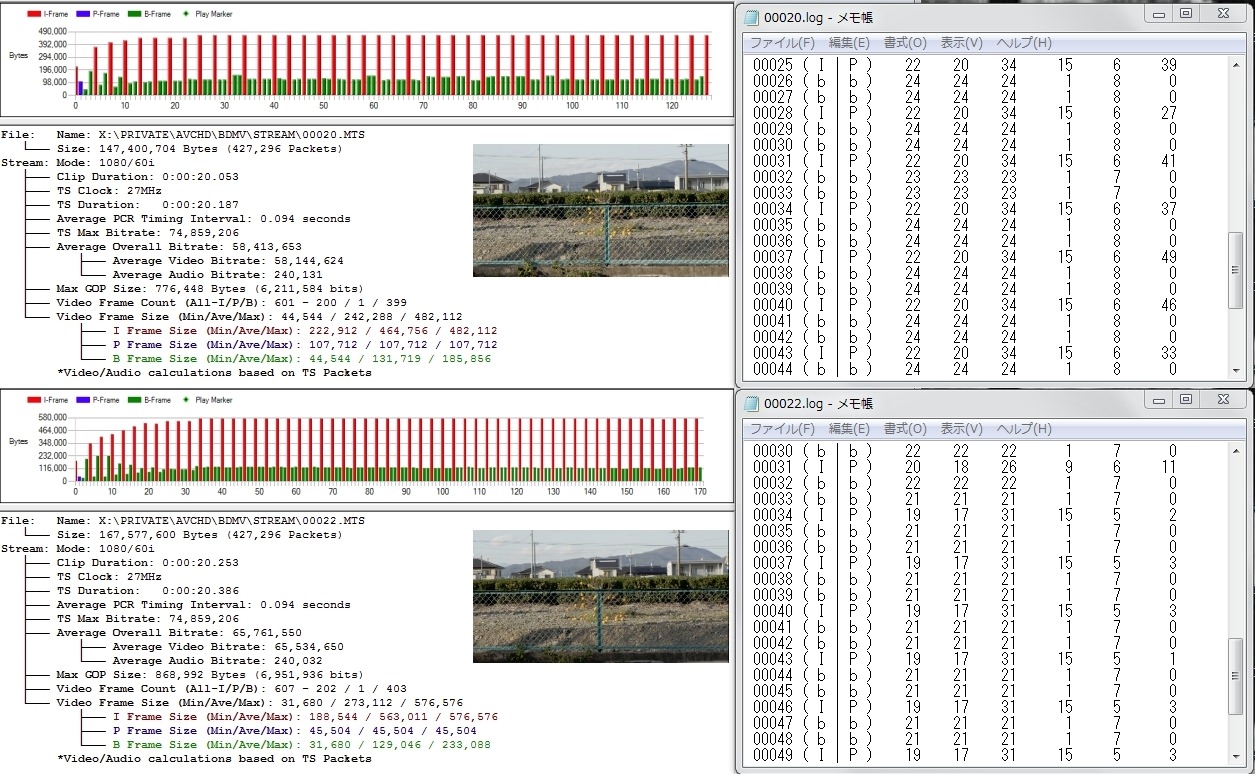1255x774 pixels.
Task: Click the green B-Frame legend swatch in bottom chart
Action: click(x=134, y=400)
